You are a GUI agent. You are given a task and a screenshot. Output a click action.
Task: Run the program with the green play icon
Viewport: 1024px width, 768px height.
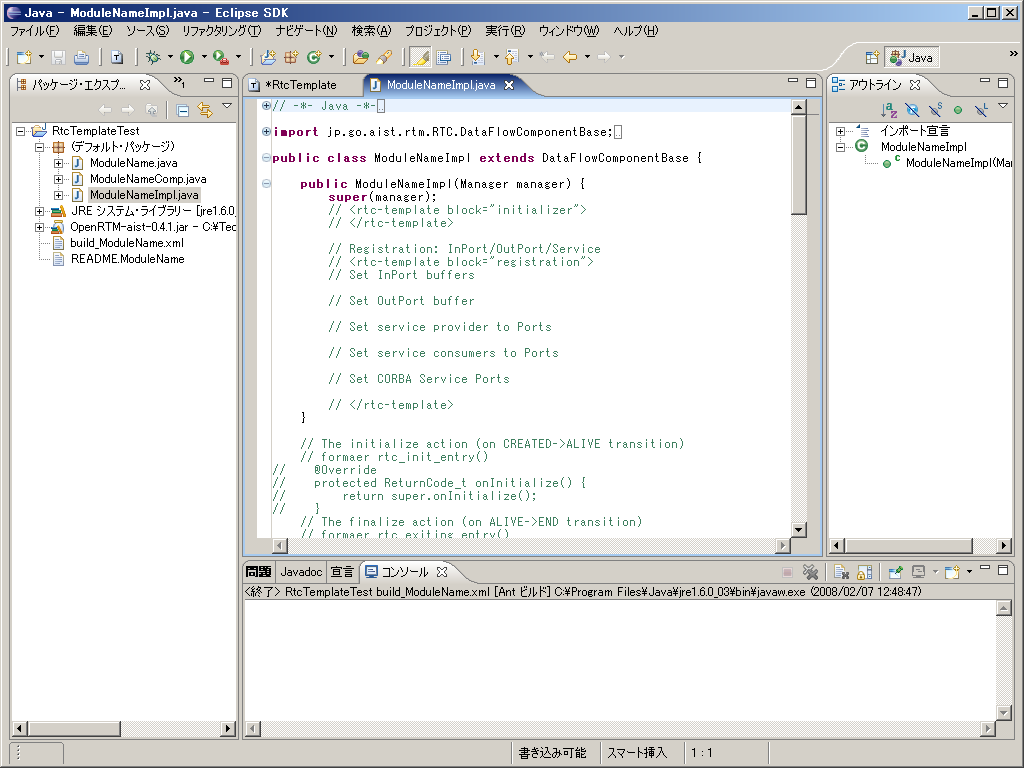pos(187,57)
